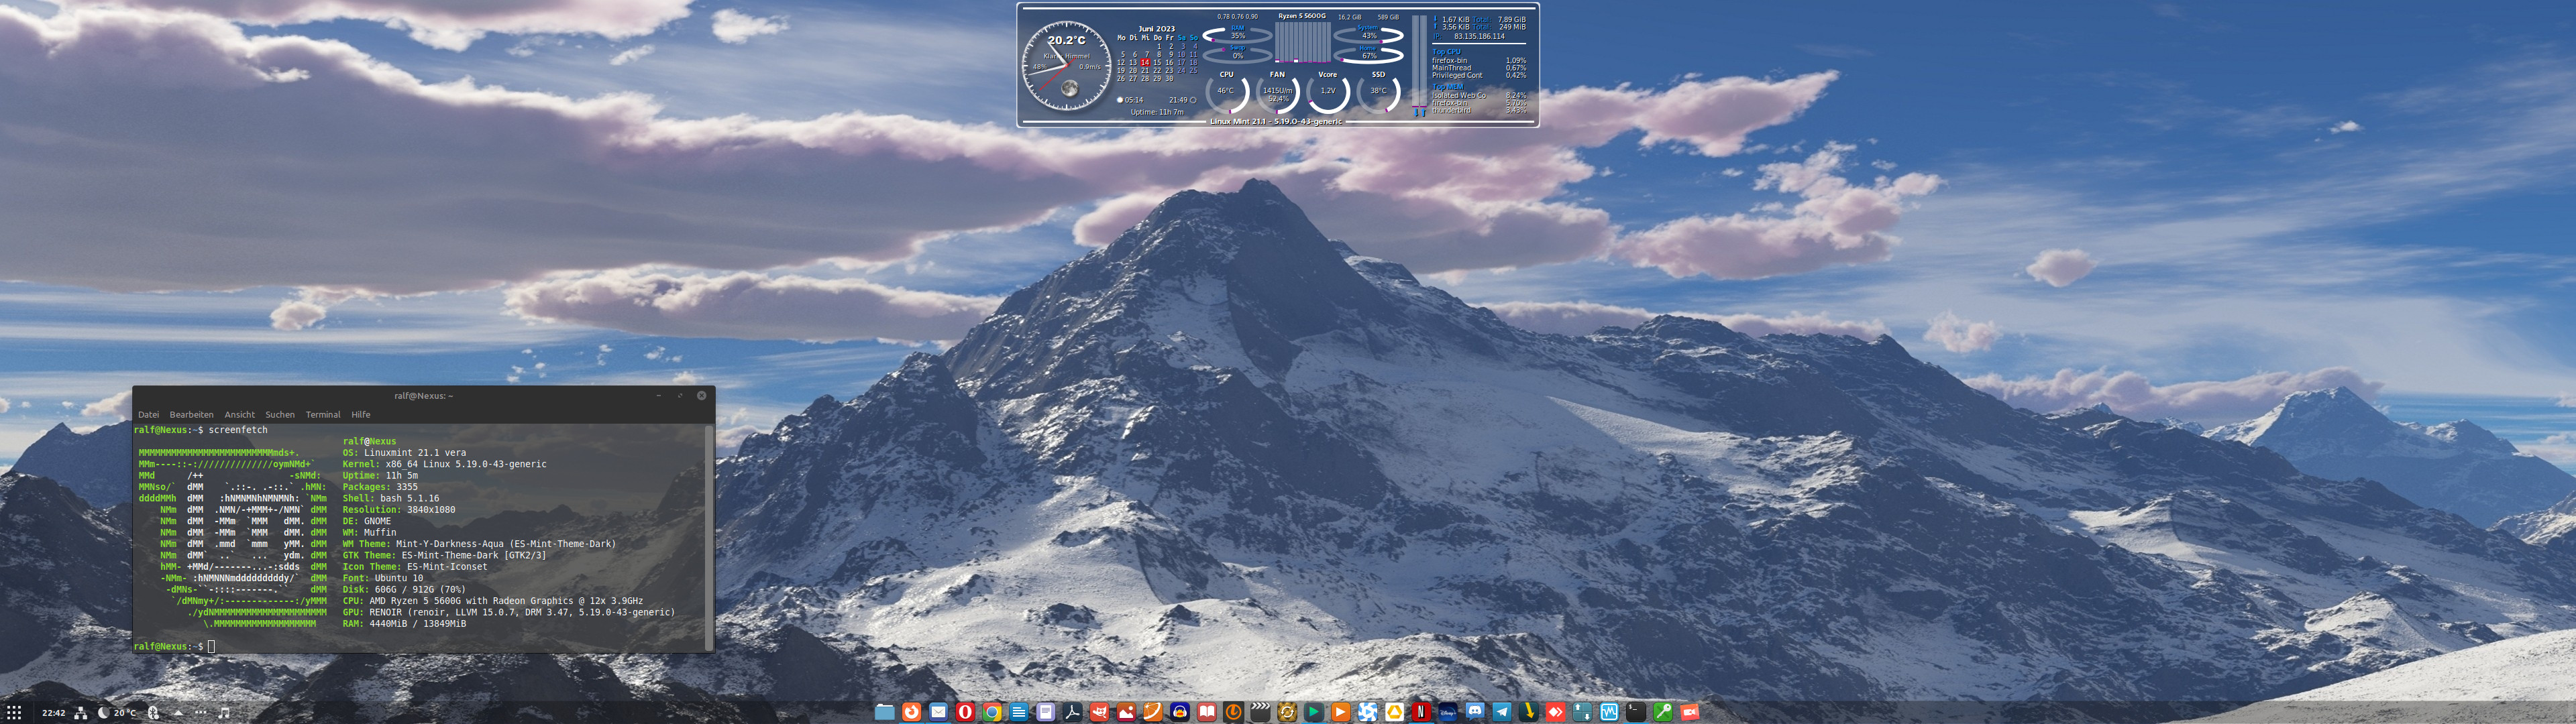This screenshot has width=2576, height=724.
Task: Click the 22:42 panel clock
Action: (x=53, y=713)
